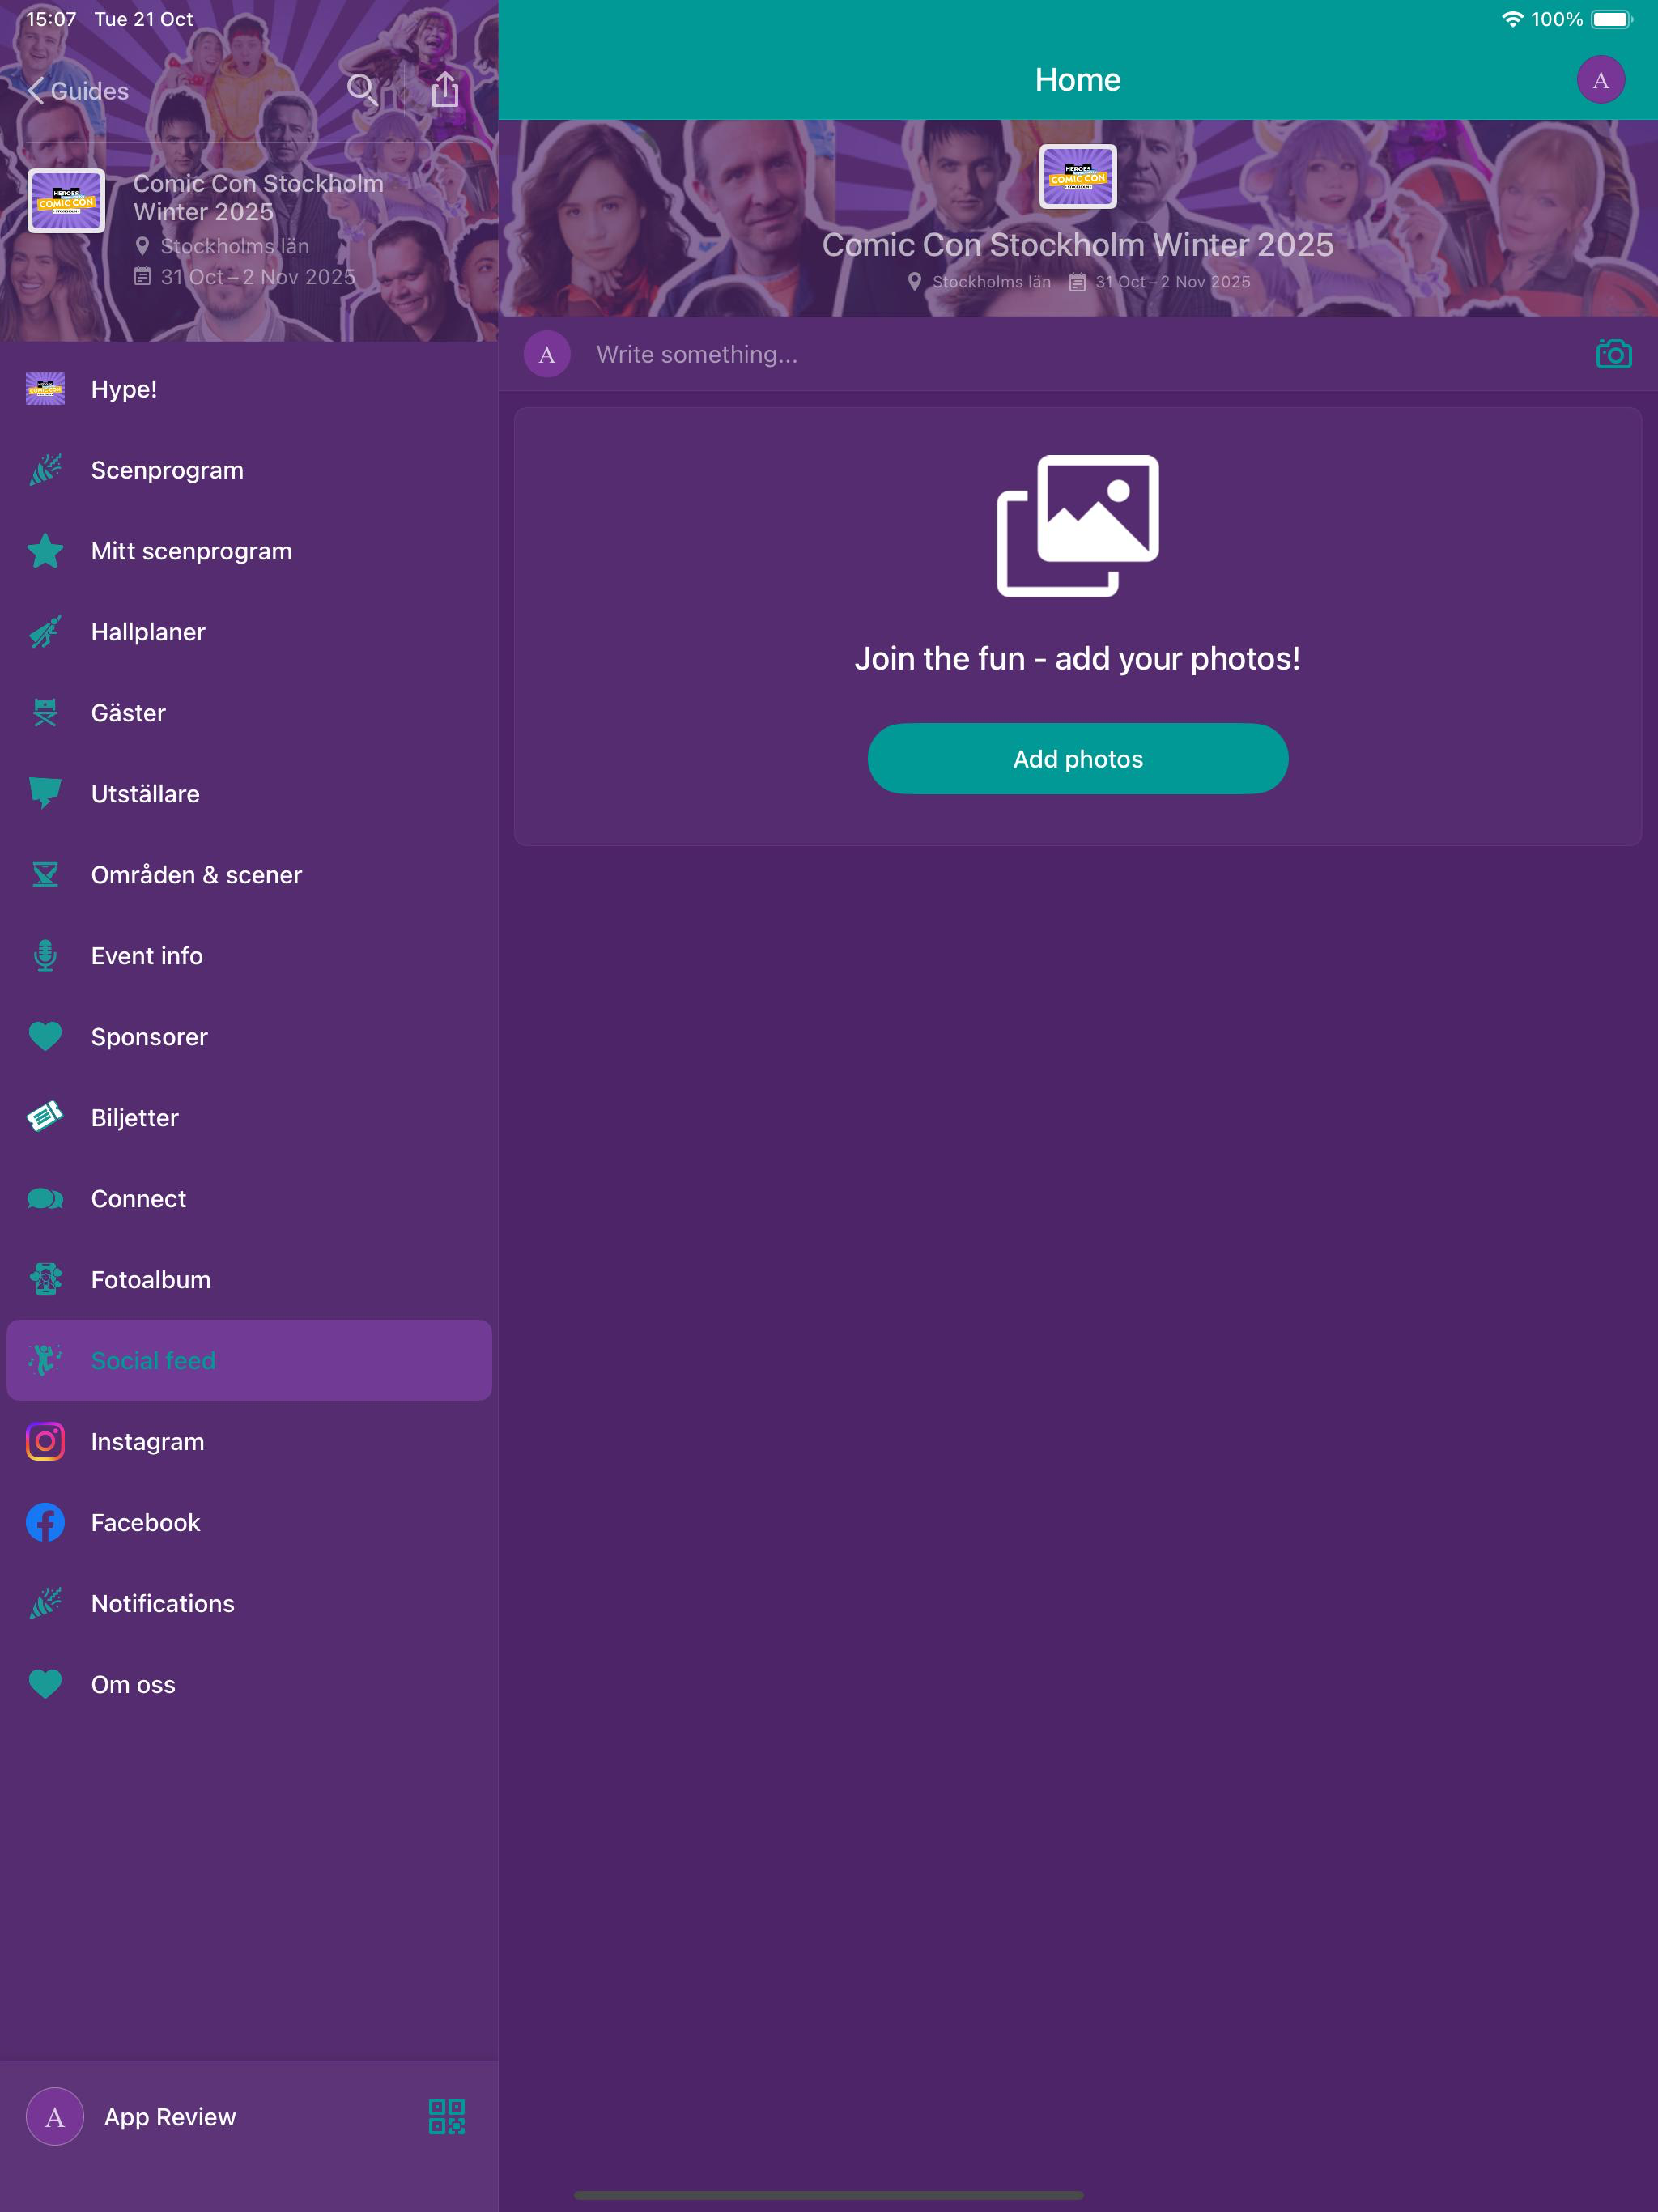Click the main banner title Comic Con Stockholm Winter 2025
This screenshot has width=1658, height=2212.
click(1077, 245)
